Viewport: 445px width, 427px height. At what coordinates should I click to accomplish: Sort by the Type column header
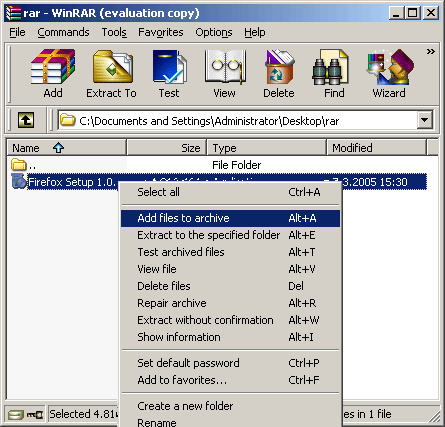[267, 148]
